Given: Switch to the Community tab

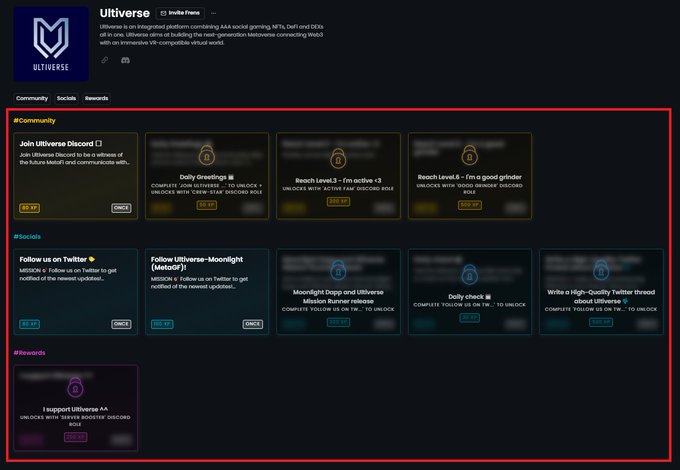Looking at the screenshot, I should click(x=32, y=98).
